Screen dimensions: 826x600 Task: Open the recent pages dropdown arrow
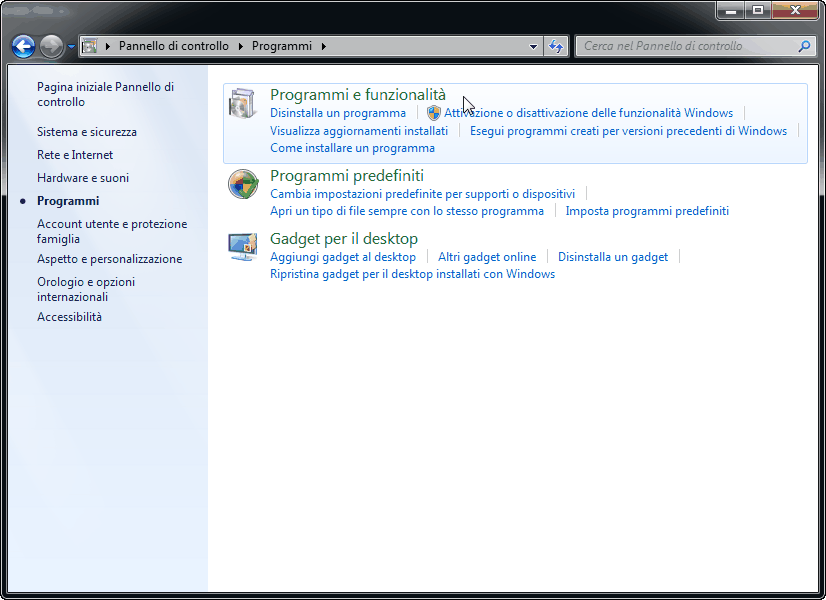(72, 46)
